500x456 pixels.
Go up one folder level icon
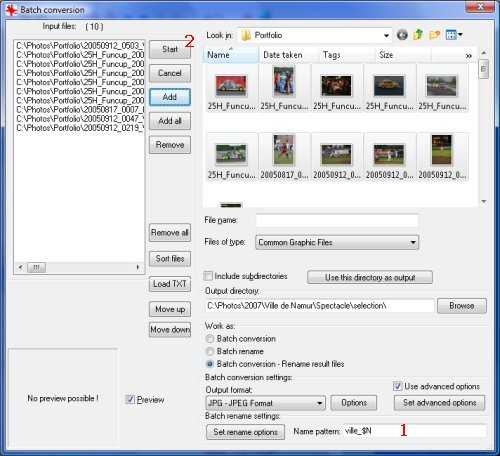pyautogui.click(x=418, y=35)
